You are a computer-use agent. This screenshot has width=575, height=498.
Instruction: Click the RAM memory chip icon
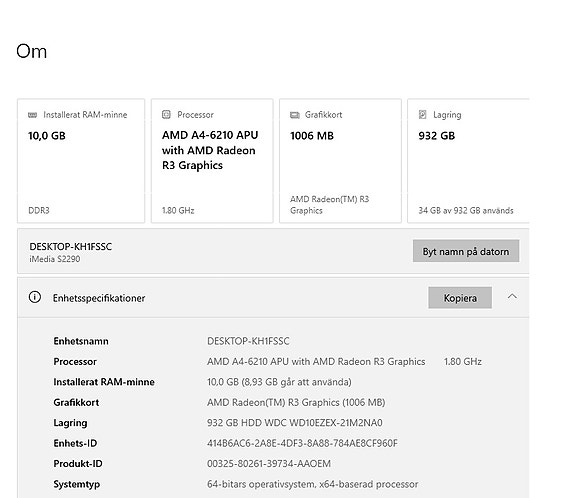(32, 115)
